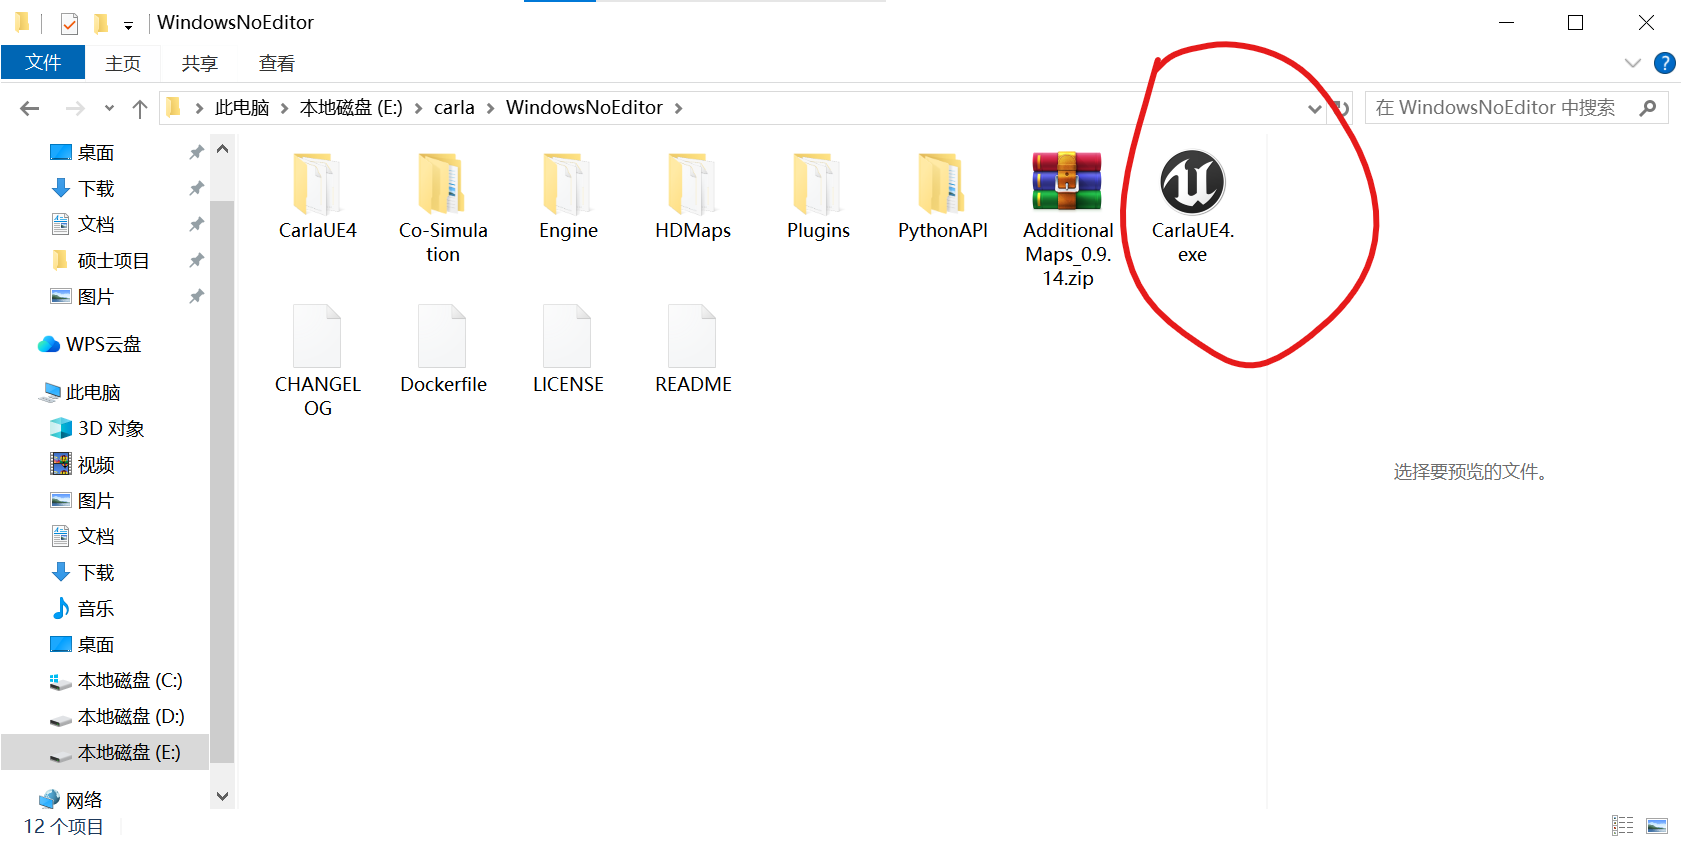Click the new folder quick access icon

coord(100,23)
